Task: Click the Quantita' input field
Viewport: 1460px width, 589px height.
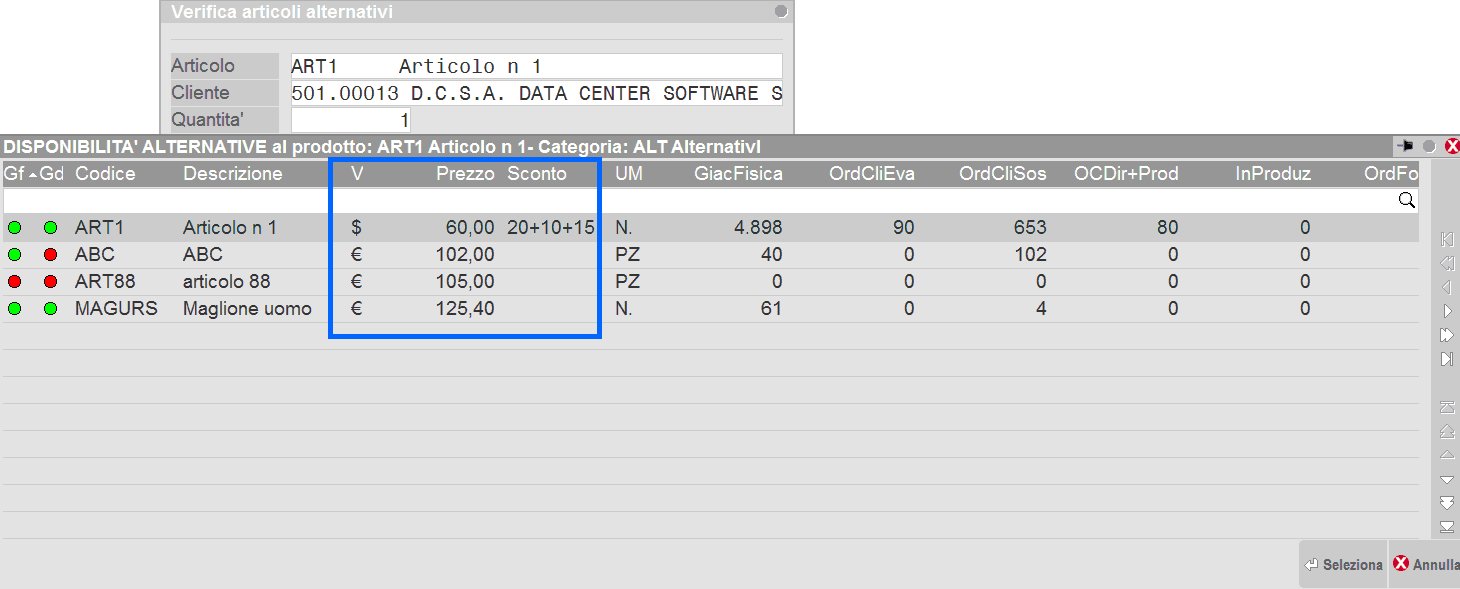Action: point(350,120)
